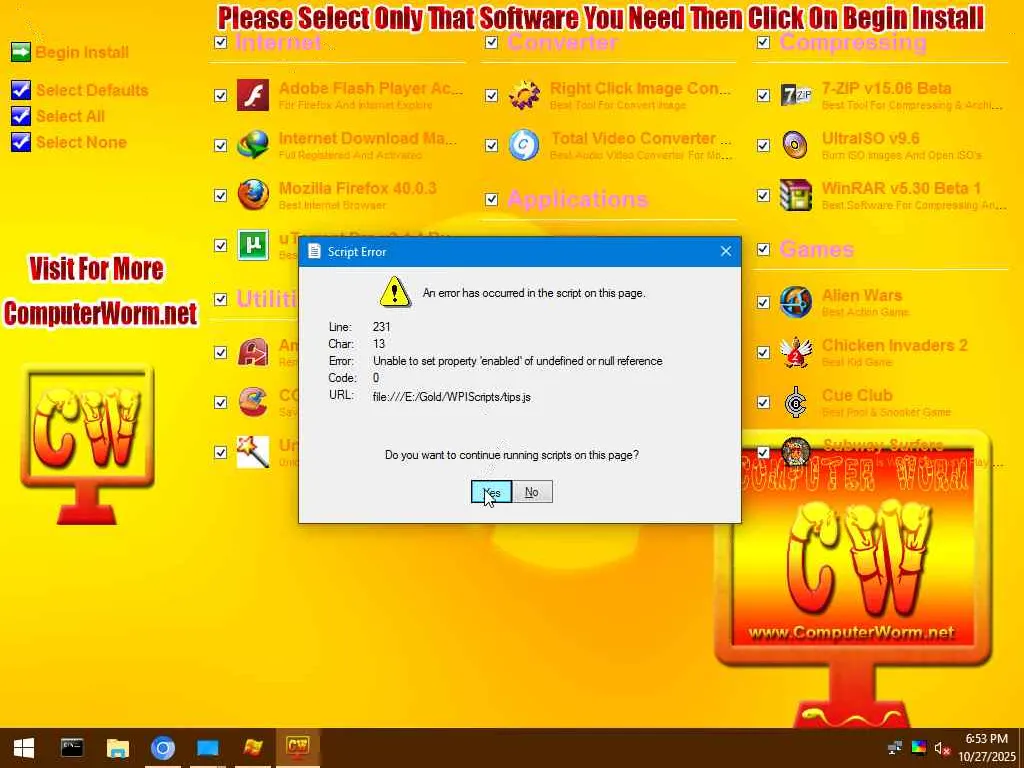Screen dimensions: 1024x768
Task: Click the CCleaner icon in Utilities
Action: click(253, 402)
